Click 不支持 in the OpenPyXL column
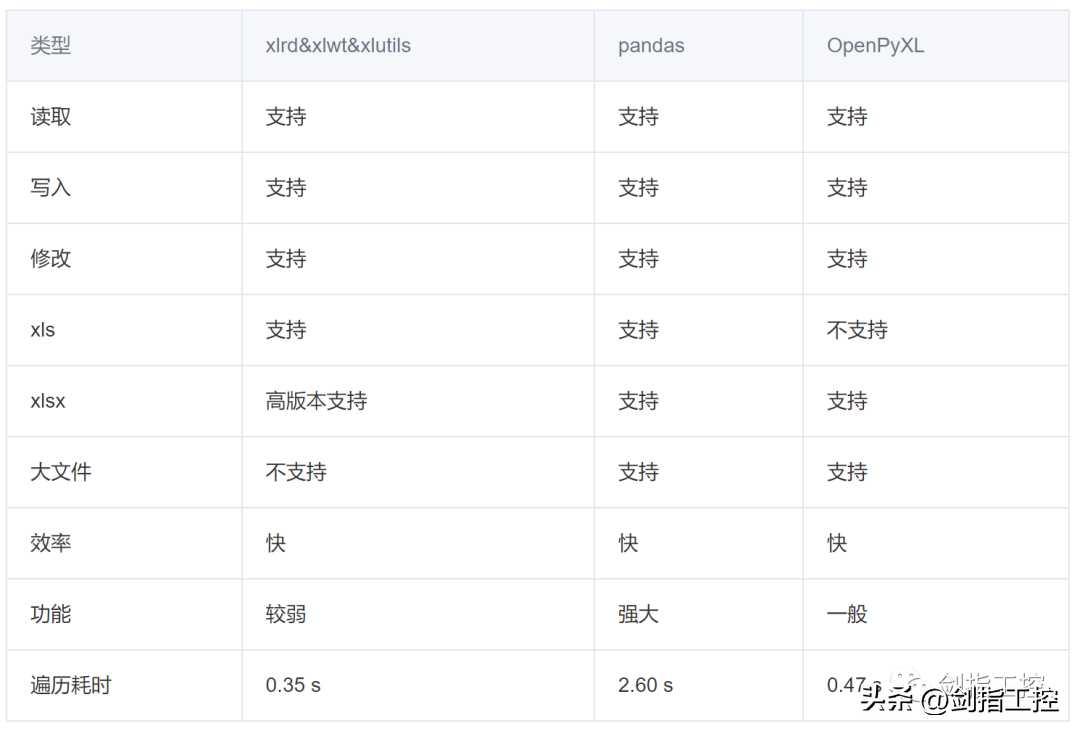 (x=857, y=330)
